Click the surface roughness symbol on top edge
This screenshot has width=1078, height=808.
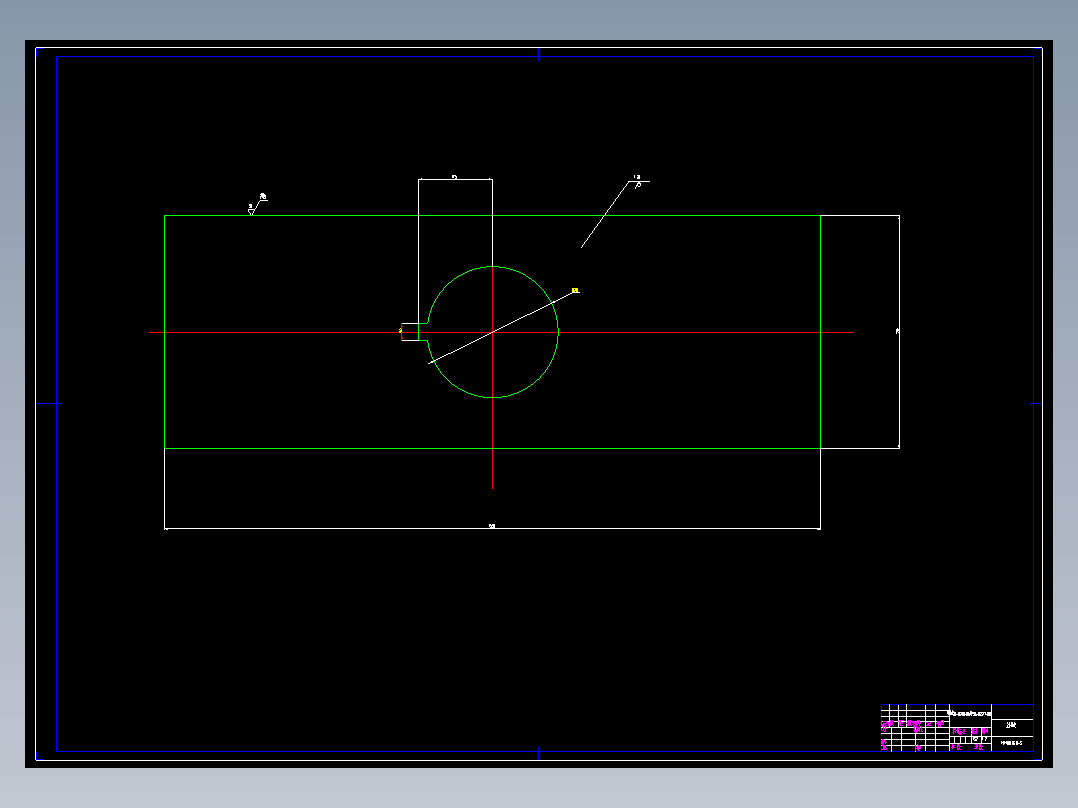click(256, 206)
